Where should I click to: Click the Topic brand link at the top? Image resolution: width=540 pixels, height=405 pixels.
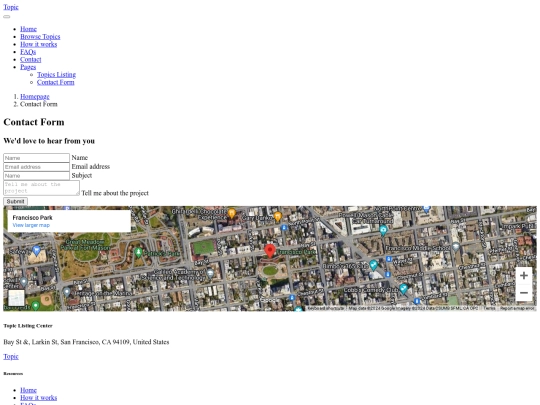point(11,7)
